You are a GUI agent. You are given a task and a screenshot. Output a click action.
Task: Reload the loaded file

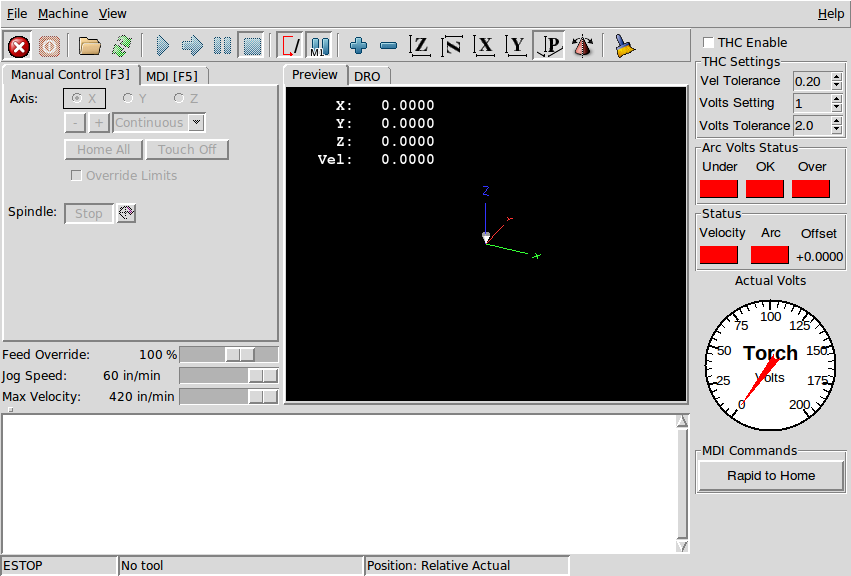tap(122, 45)
